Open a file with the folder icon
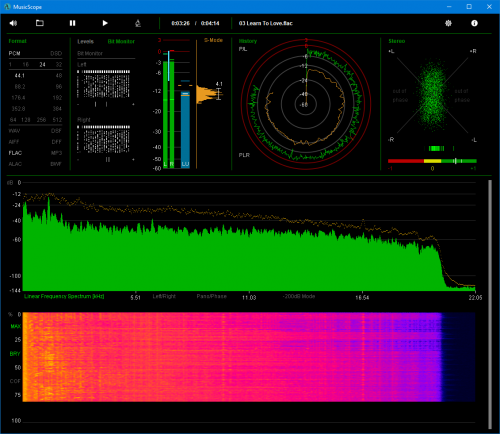 click(40, 23)
